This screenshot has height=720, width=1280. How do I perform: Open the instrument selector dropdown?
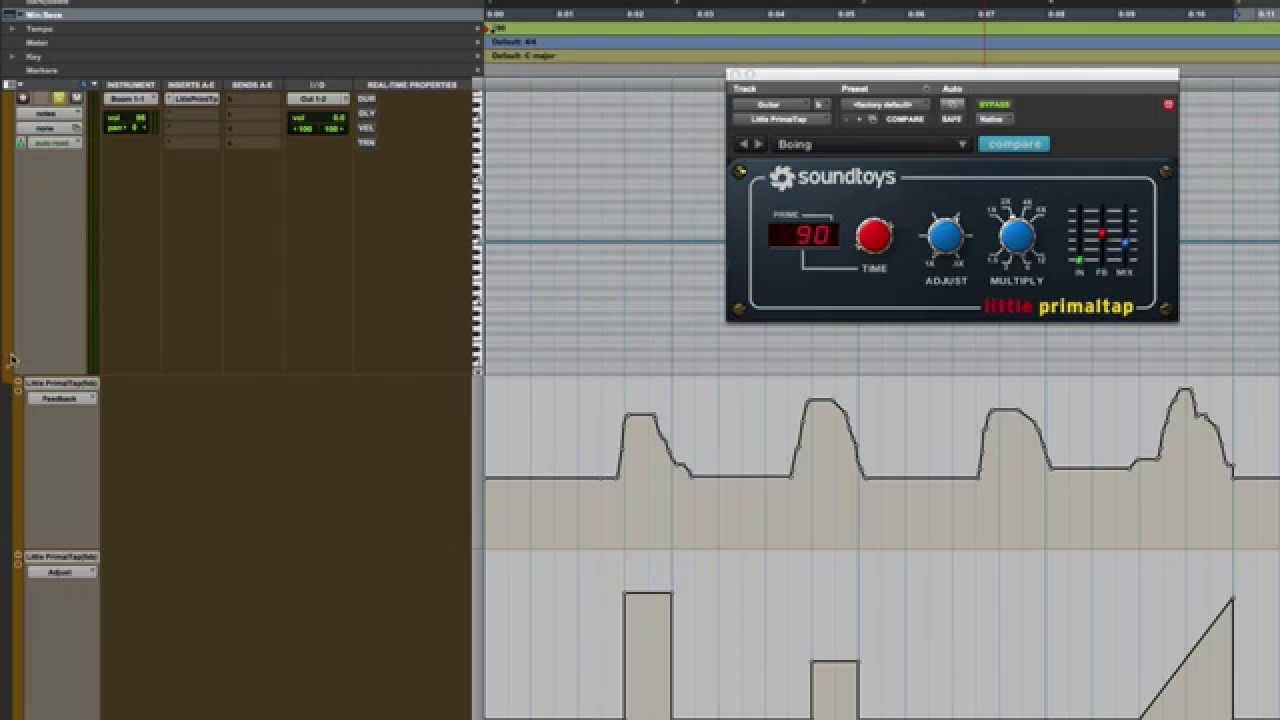tap(131, 99)
